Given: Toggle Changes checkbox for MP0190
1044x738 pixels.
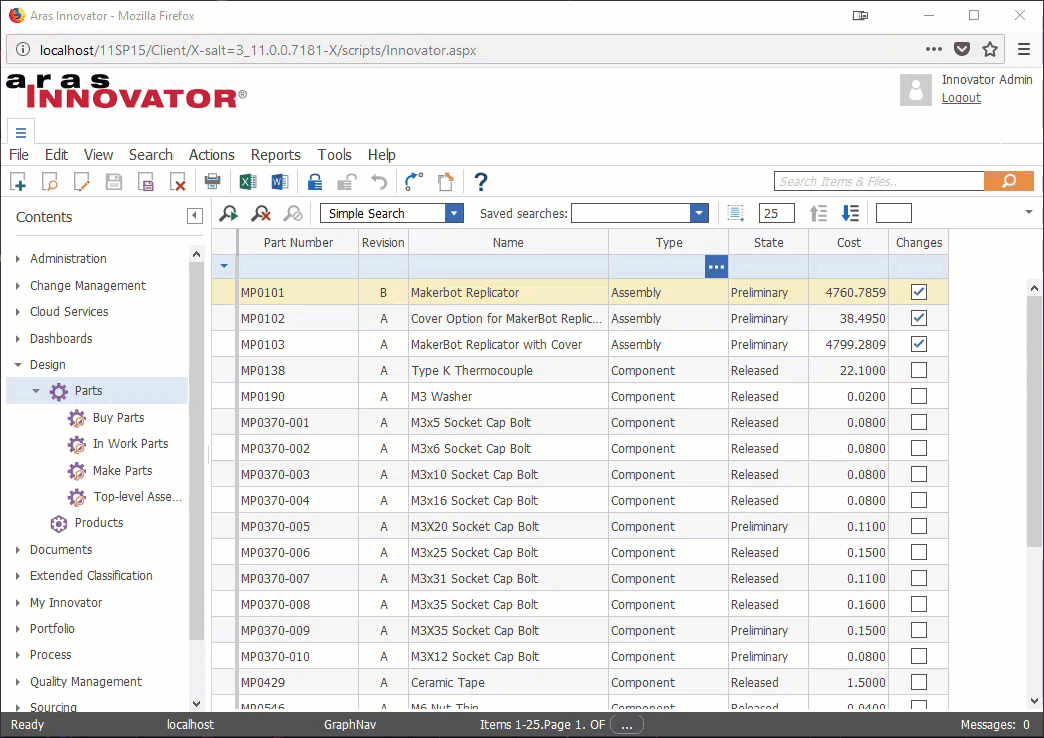Looking at the screenshot, I should [919, 396].
